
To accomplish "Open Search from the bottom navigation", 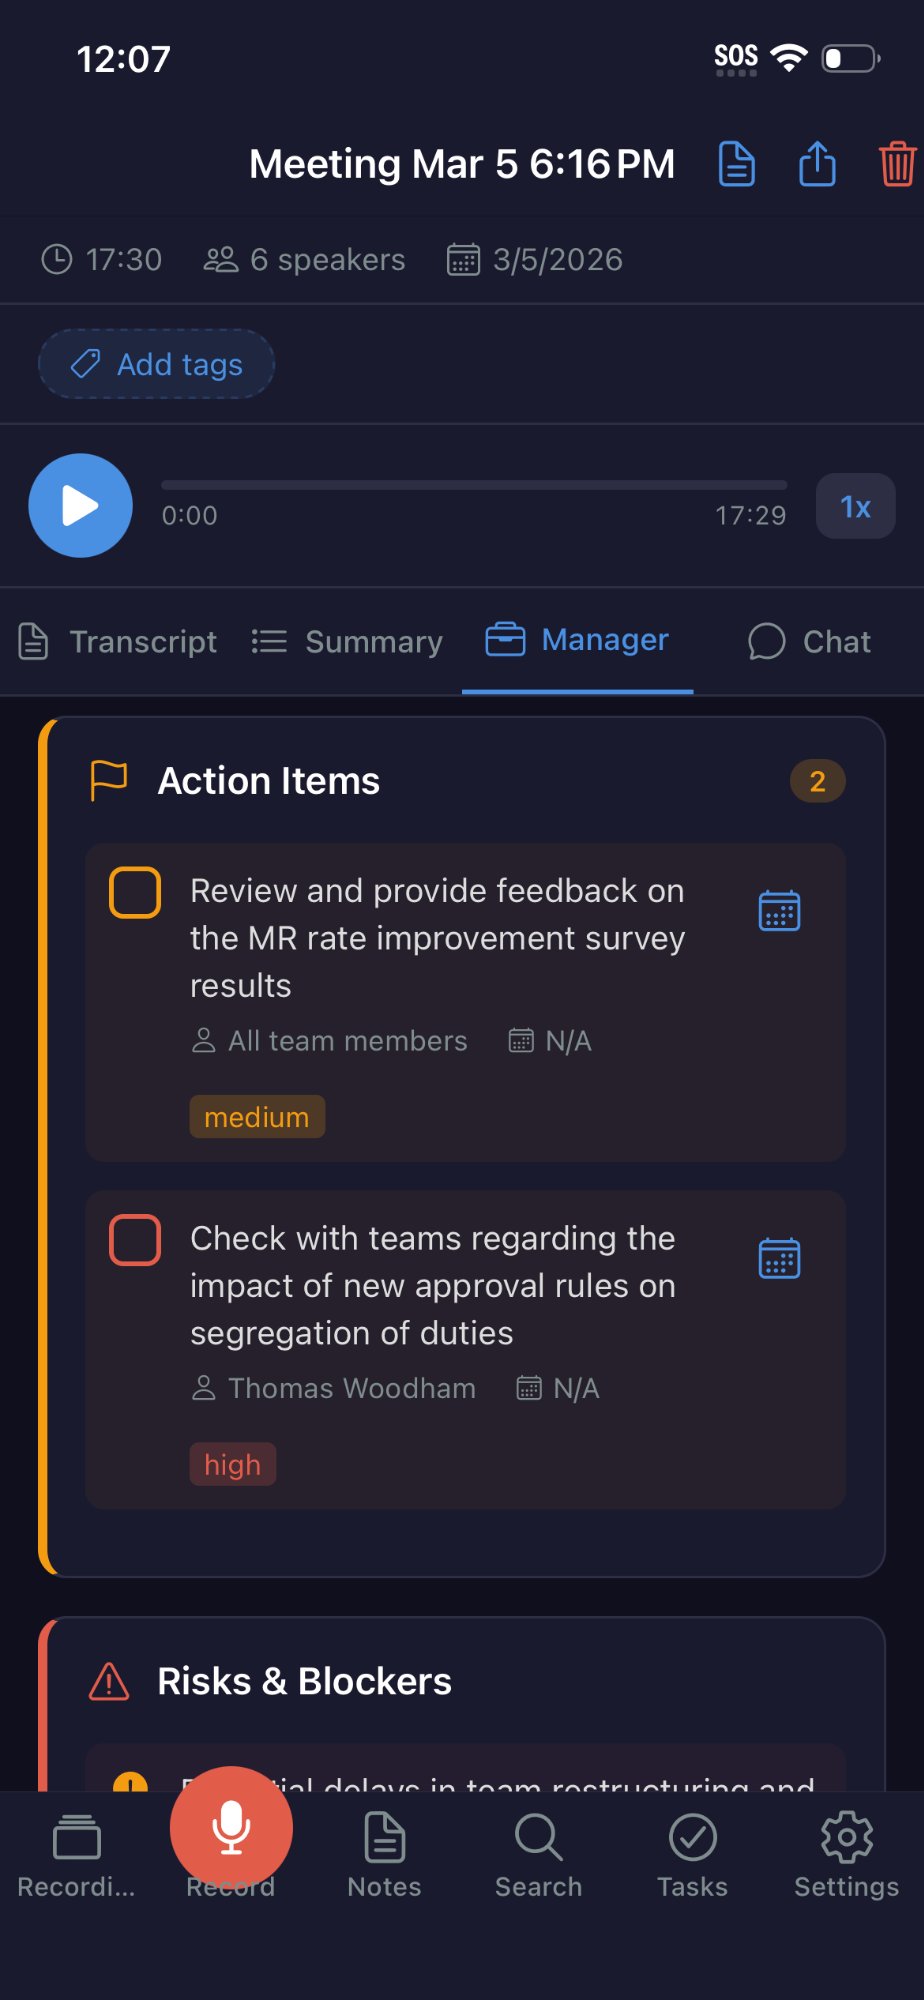I will pyautogui.click(x=538, y=1855).
